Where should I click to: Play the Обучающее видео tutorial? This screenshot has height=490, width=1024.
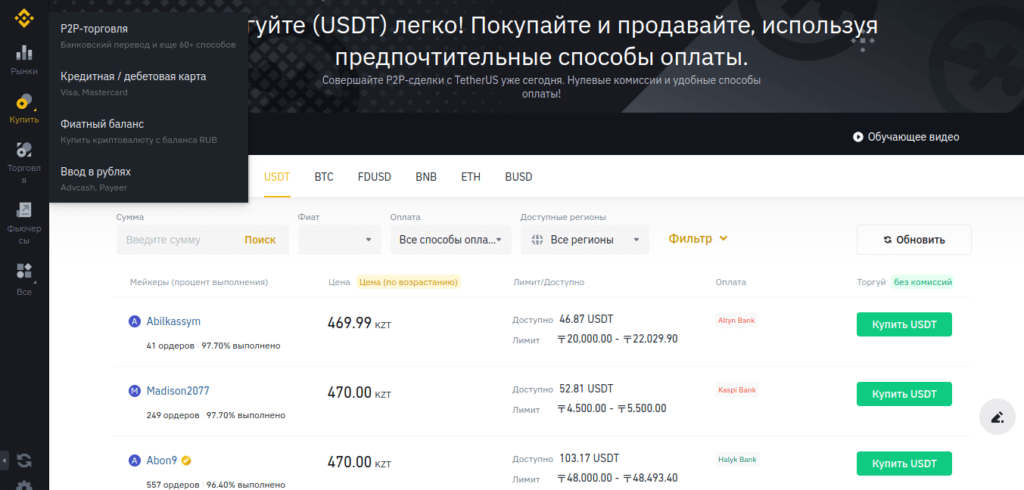point(905,137)
